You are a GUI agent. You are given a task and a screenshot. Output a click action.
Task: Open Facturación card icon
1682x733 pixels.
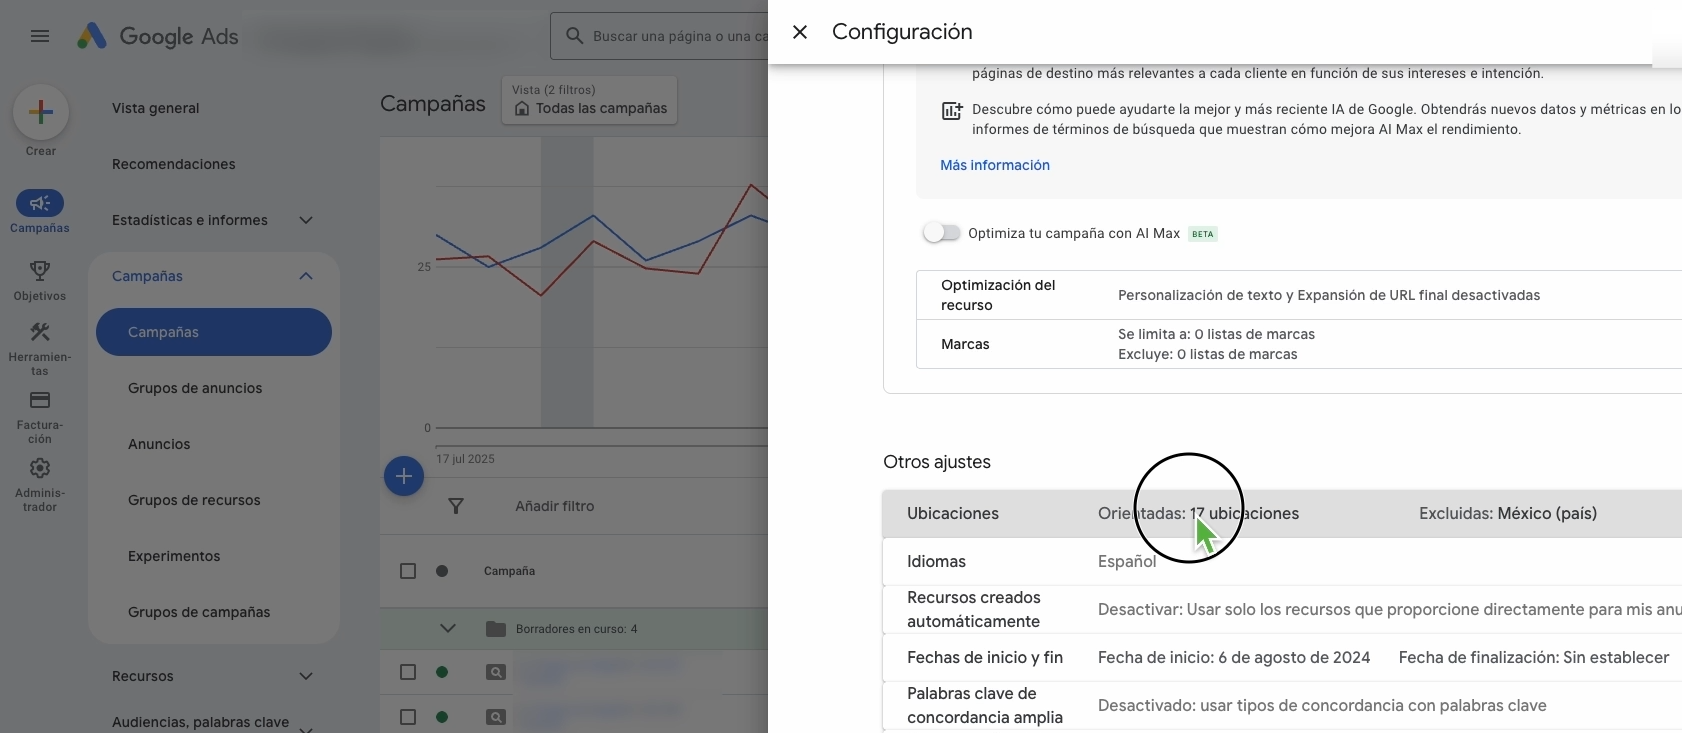pyautogui.click(x=40, y=400)
